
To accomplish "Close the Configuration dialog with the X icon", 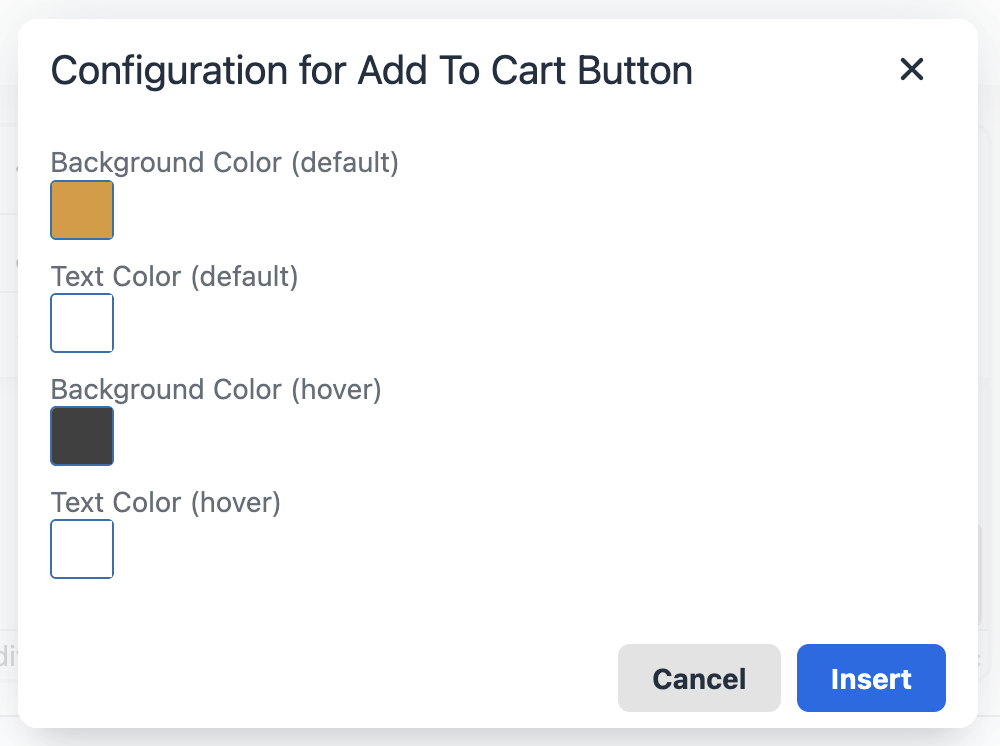I will (x=911, y=70).
